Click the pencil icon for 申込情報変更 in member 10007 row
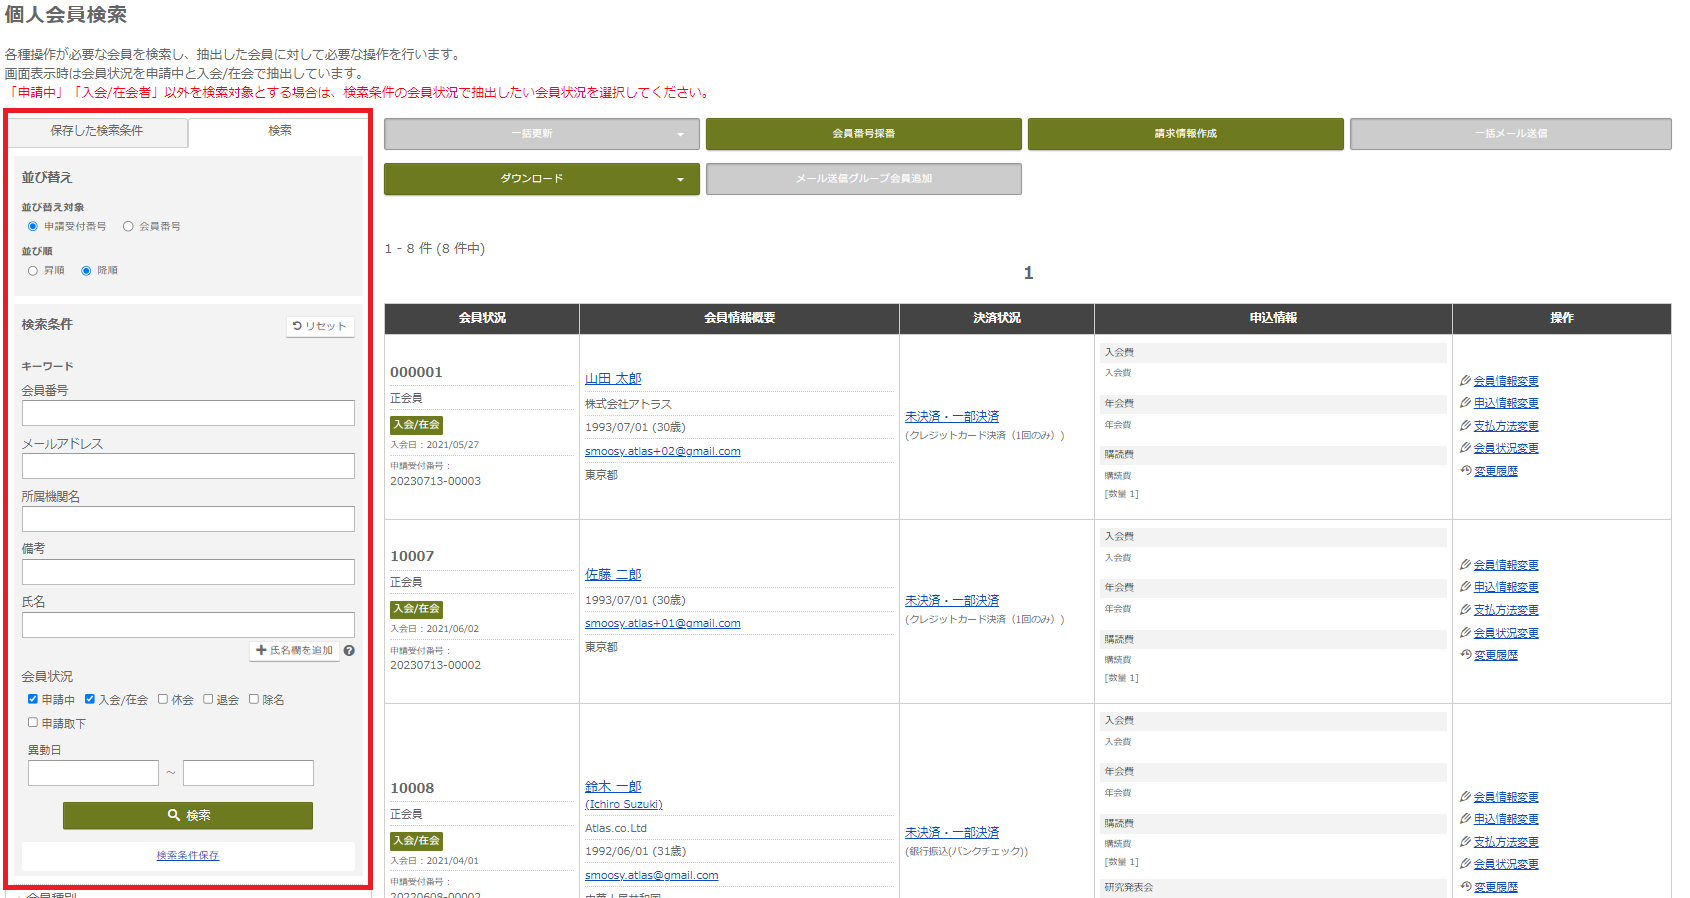 [1465, 586]
